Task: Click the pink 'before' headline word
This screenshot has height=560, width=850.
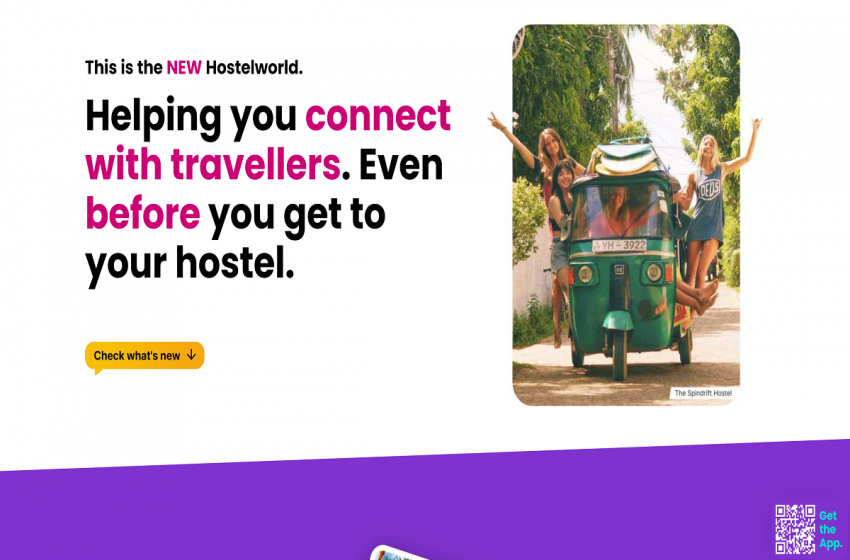Action: click(143, 213)
